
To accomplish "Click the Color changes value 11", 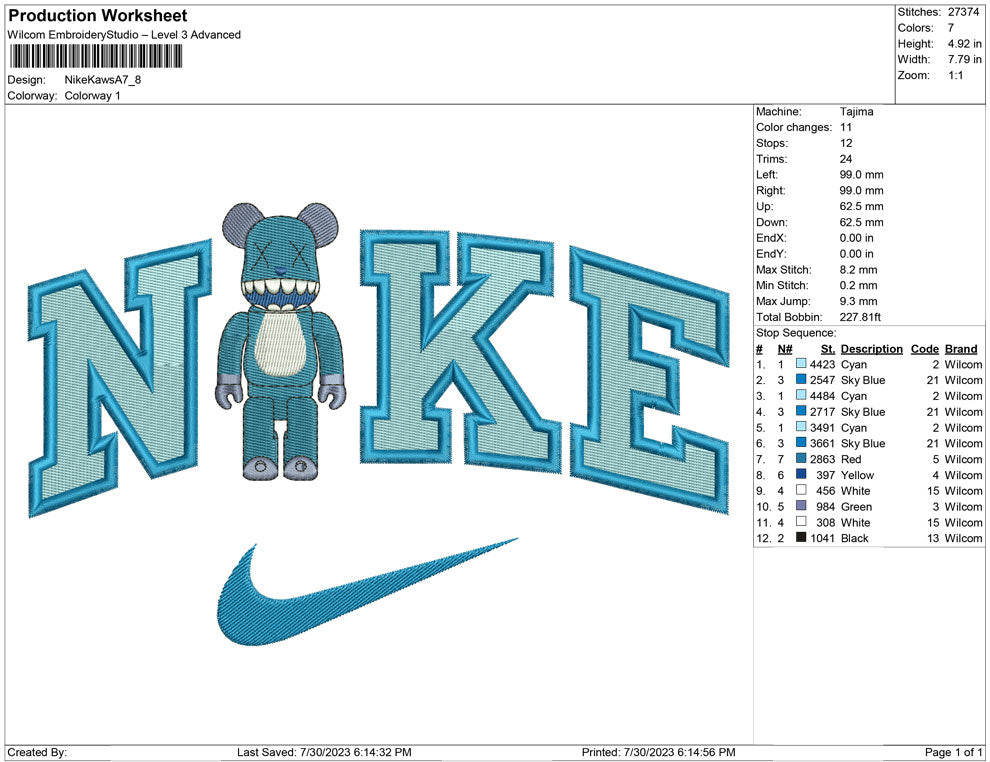I will point(846,128).
